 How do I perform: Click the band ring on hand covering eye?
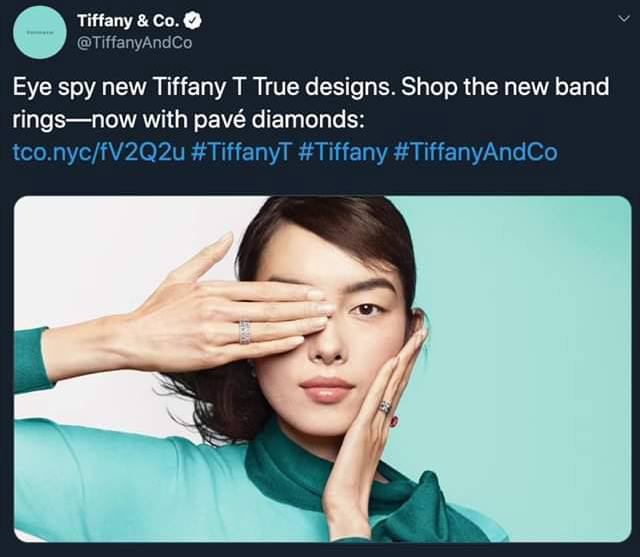point(244,332)
